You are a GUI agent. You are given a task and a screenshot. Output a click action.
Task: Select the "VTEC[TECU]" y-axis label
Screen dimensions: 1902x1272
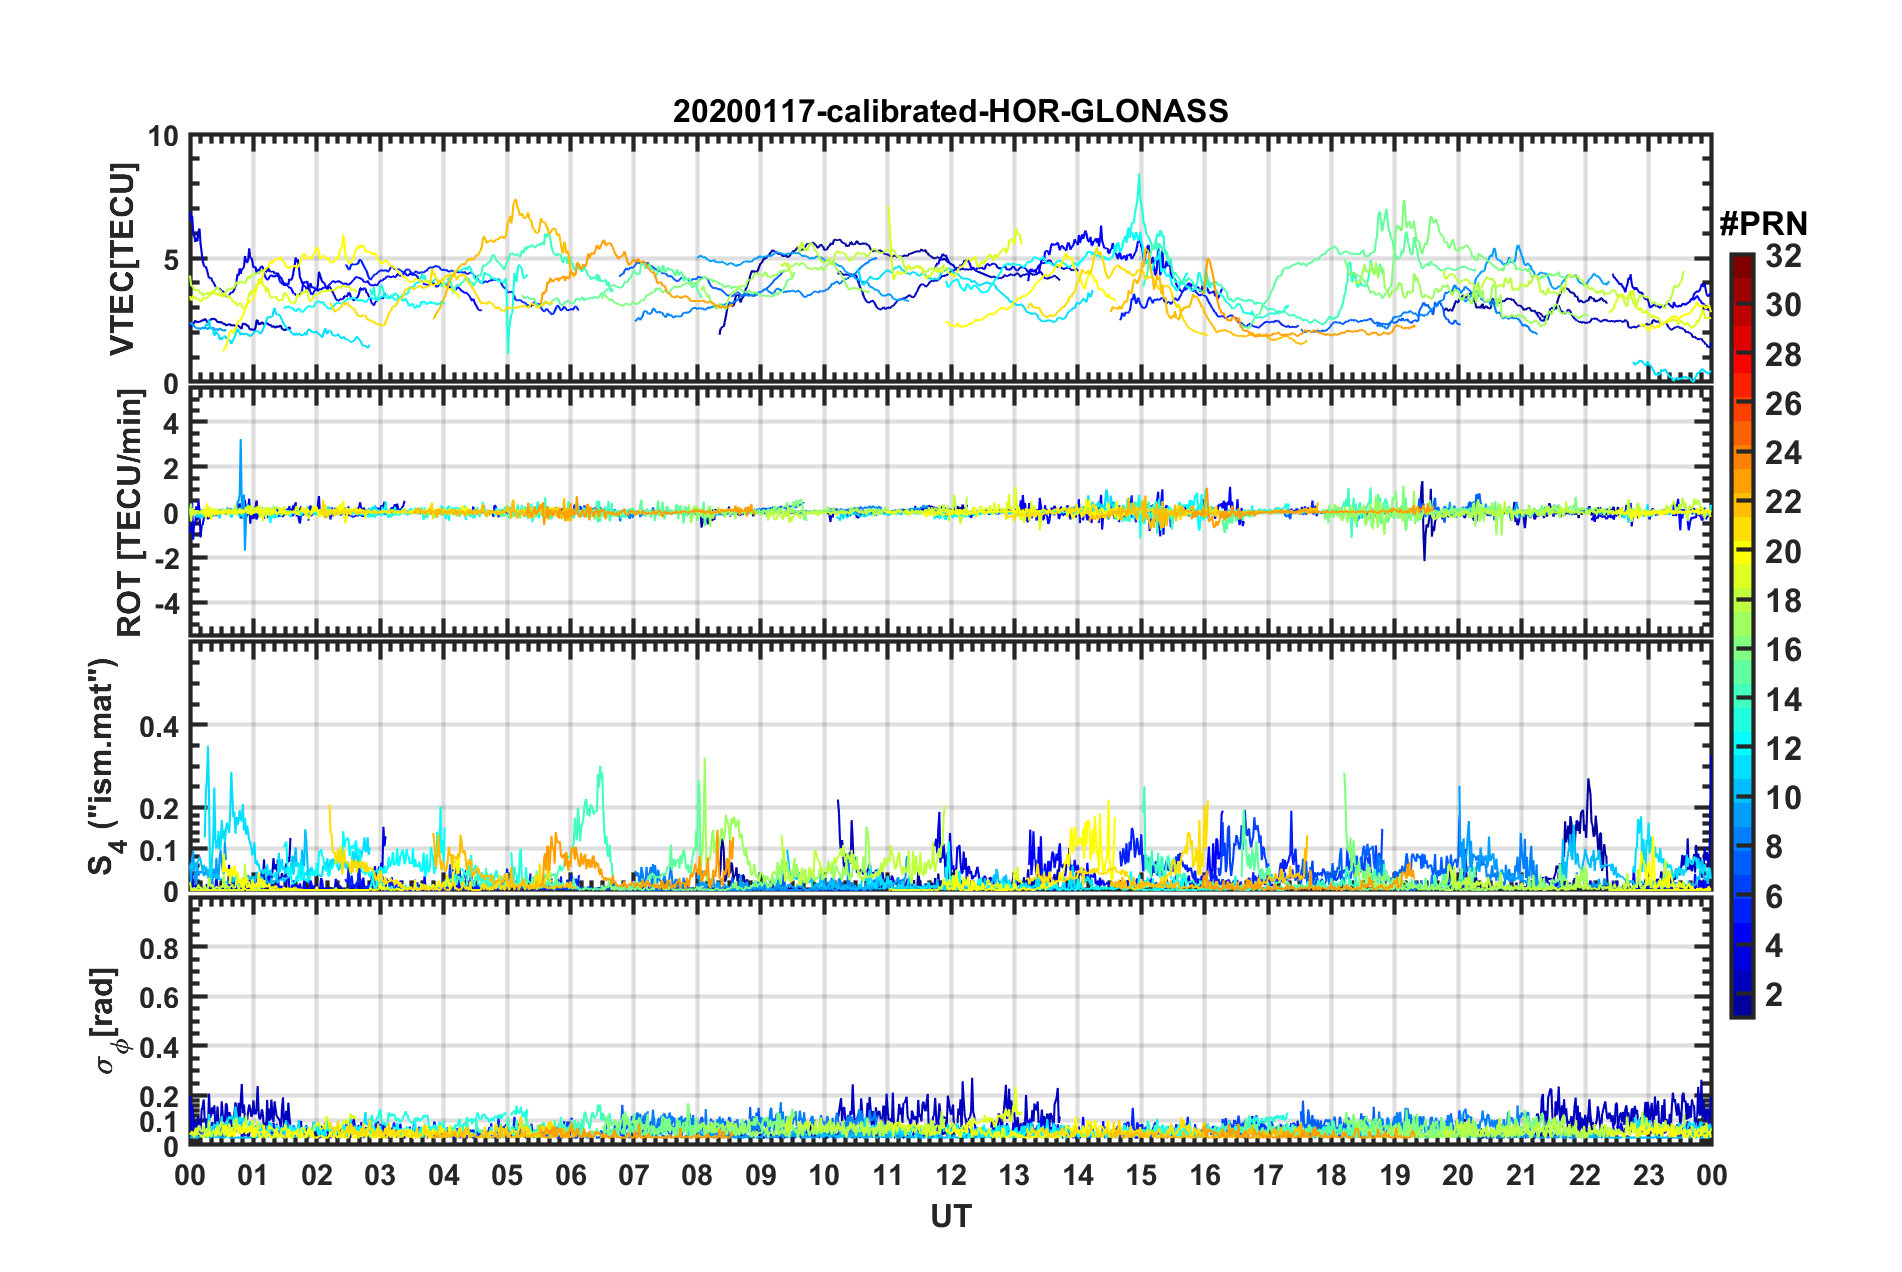click(x=122, y=259)
